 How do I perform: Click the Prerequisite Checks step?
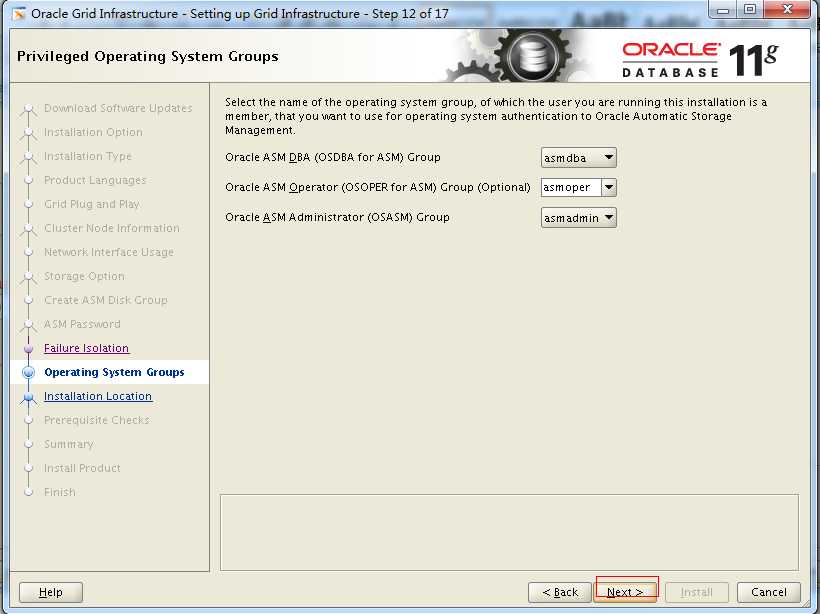(x=97, y=420)
